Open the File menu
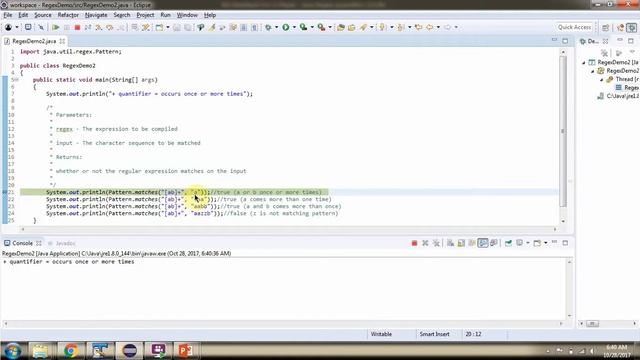 point(8,15)
